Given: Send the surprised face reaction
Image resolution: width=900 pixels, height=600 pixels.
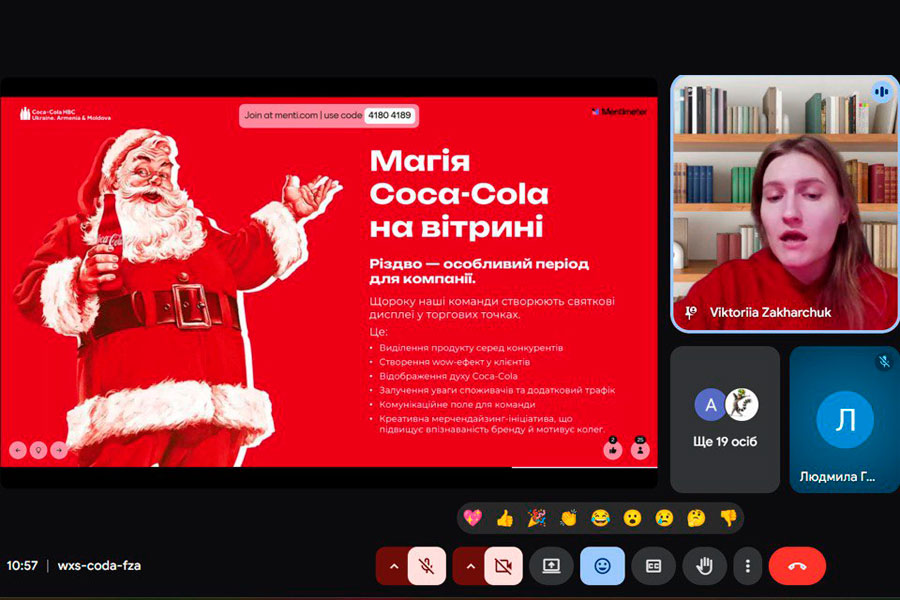Looking at the screenshot, I should pos(632,518).
